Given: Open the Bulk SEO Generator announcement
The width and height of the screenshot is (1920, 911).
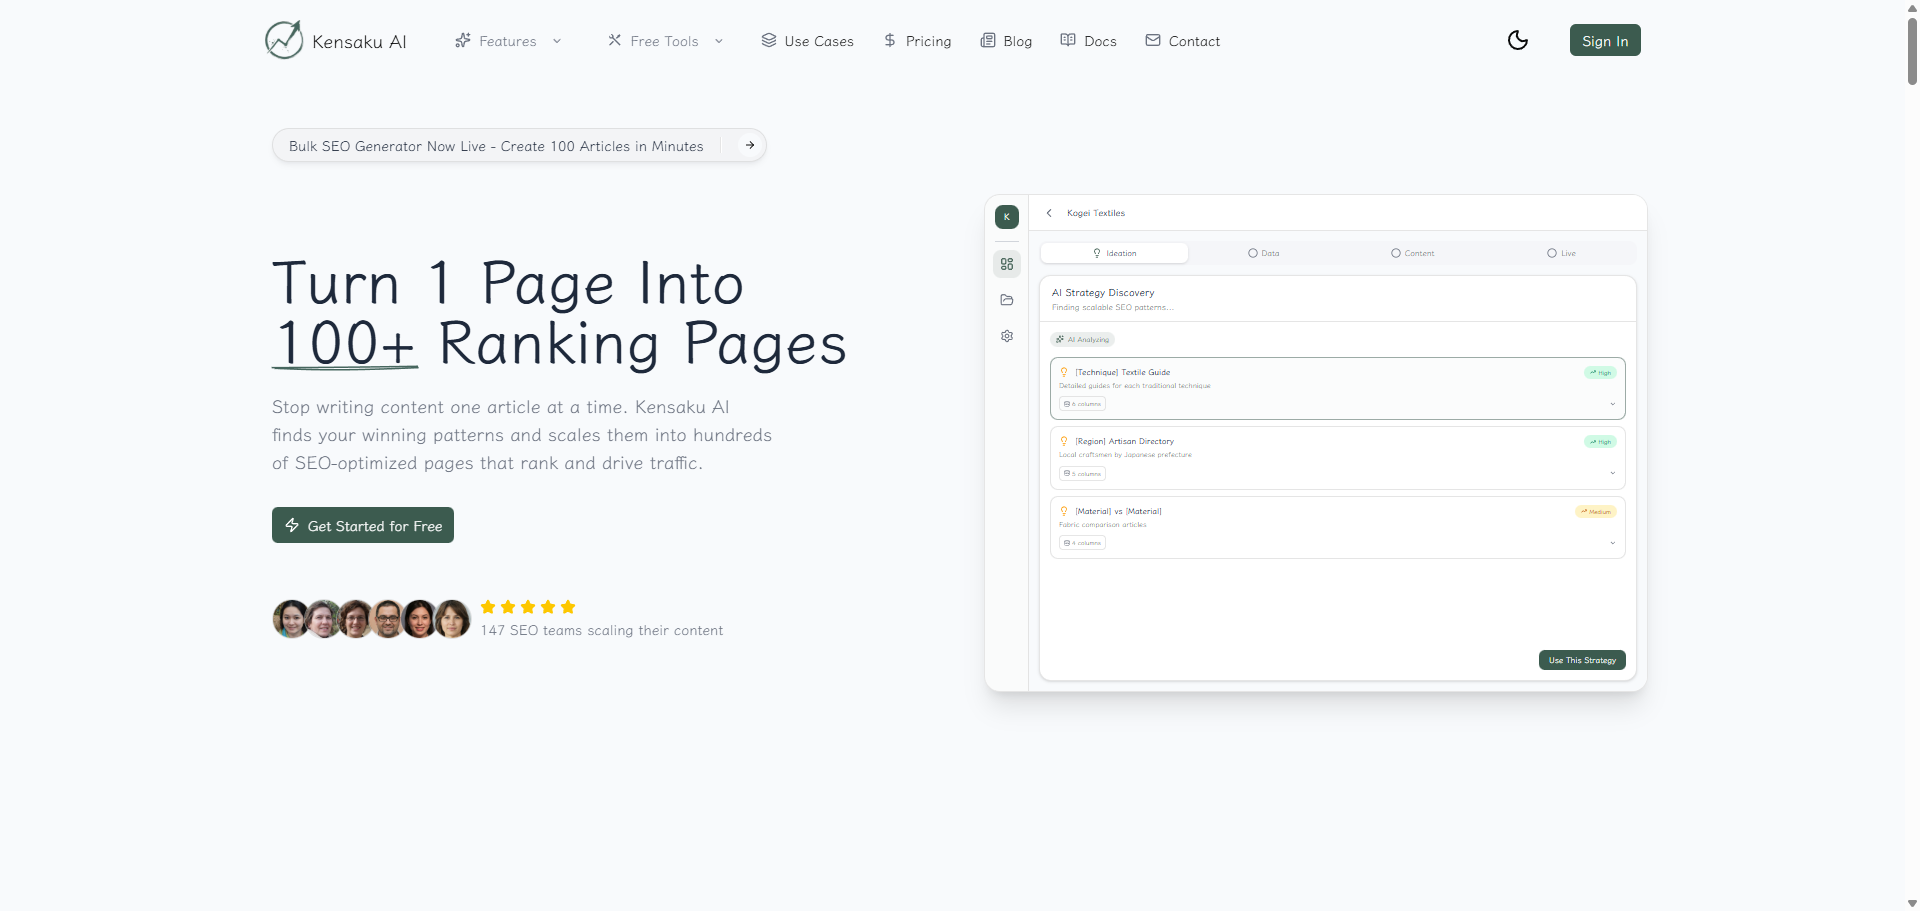Looking at the screenshot, I should coord(519,146).
